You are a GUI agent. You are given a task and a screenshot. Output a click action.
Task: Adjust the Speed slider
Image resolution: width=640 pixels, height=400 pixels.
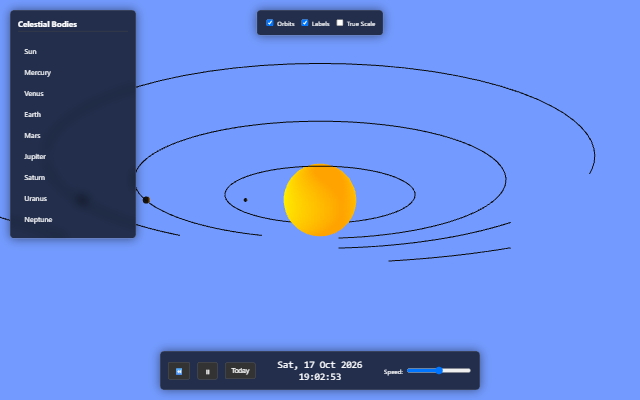pos(439,371)
